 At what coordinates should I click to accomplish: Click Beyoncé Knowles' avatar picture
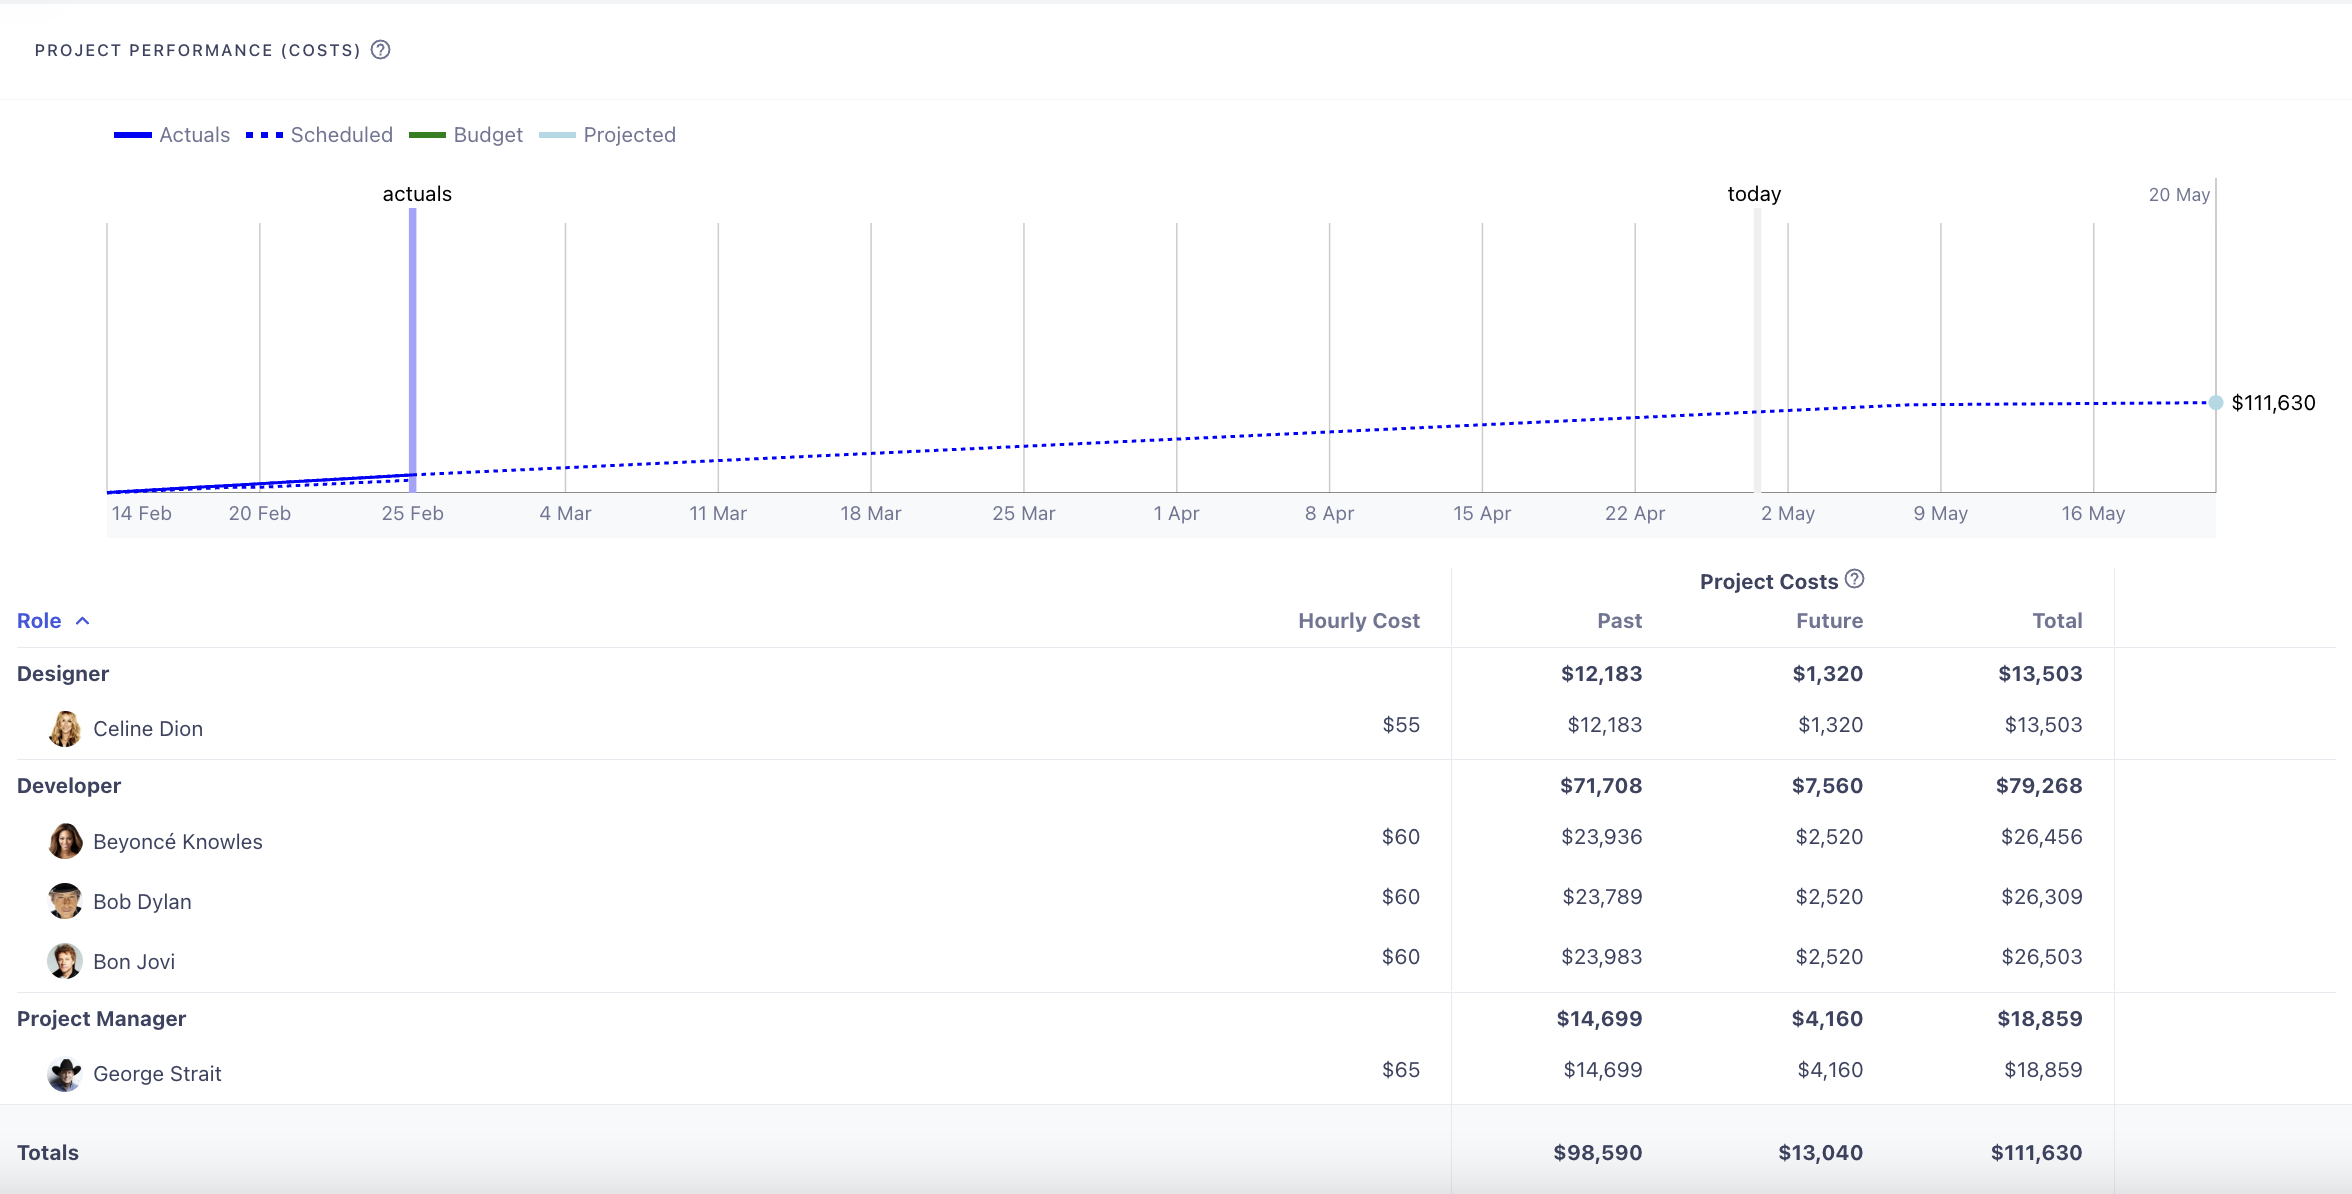(x=64, y=841)
